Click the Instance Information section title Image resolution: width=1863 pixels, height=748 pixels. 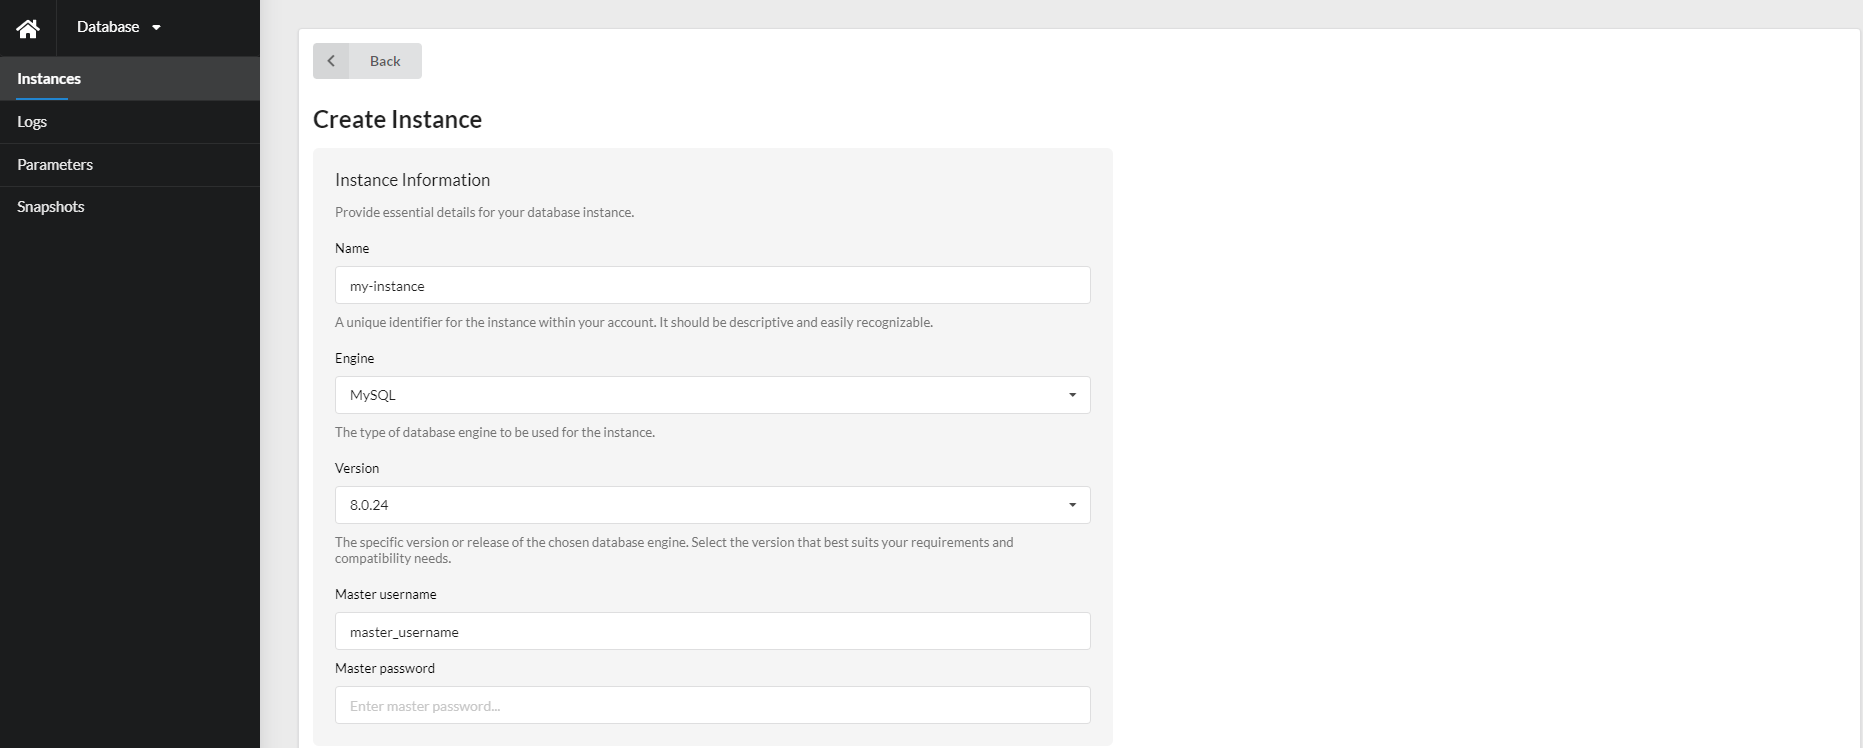click(x=412, y=180)
